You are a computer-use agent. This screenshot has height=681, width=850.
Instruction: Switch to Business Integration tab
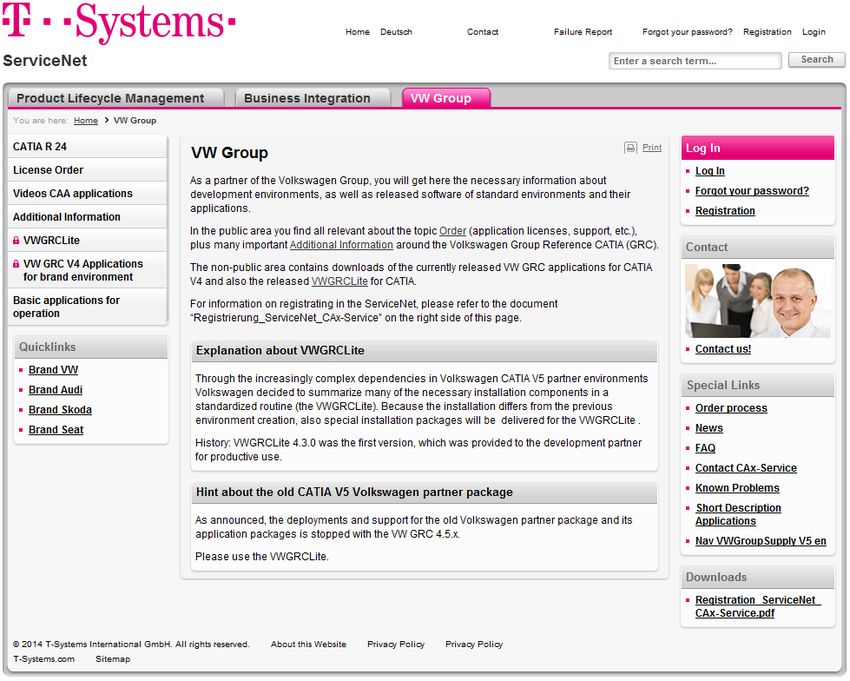point(313,98)
